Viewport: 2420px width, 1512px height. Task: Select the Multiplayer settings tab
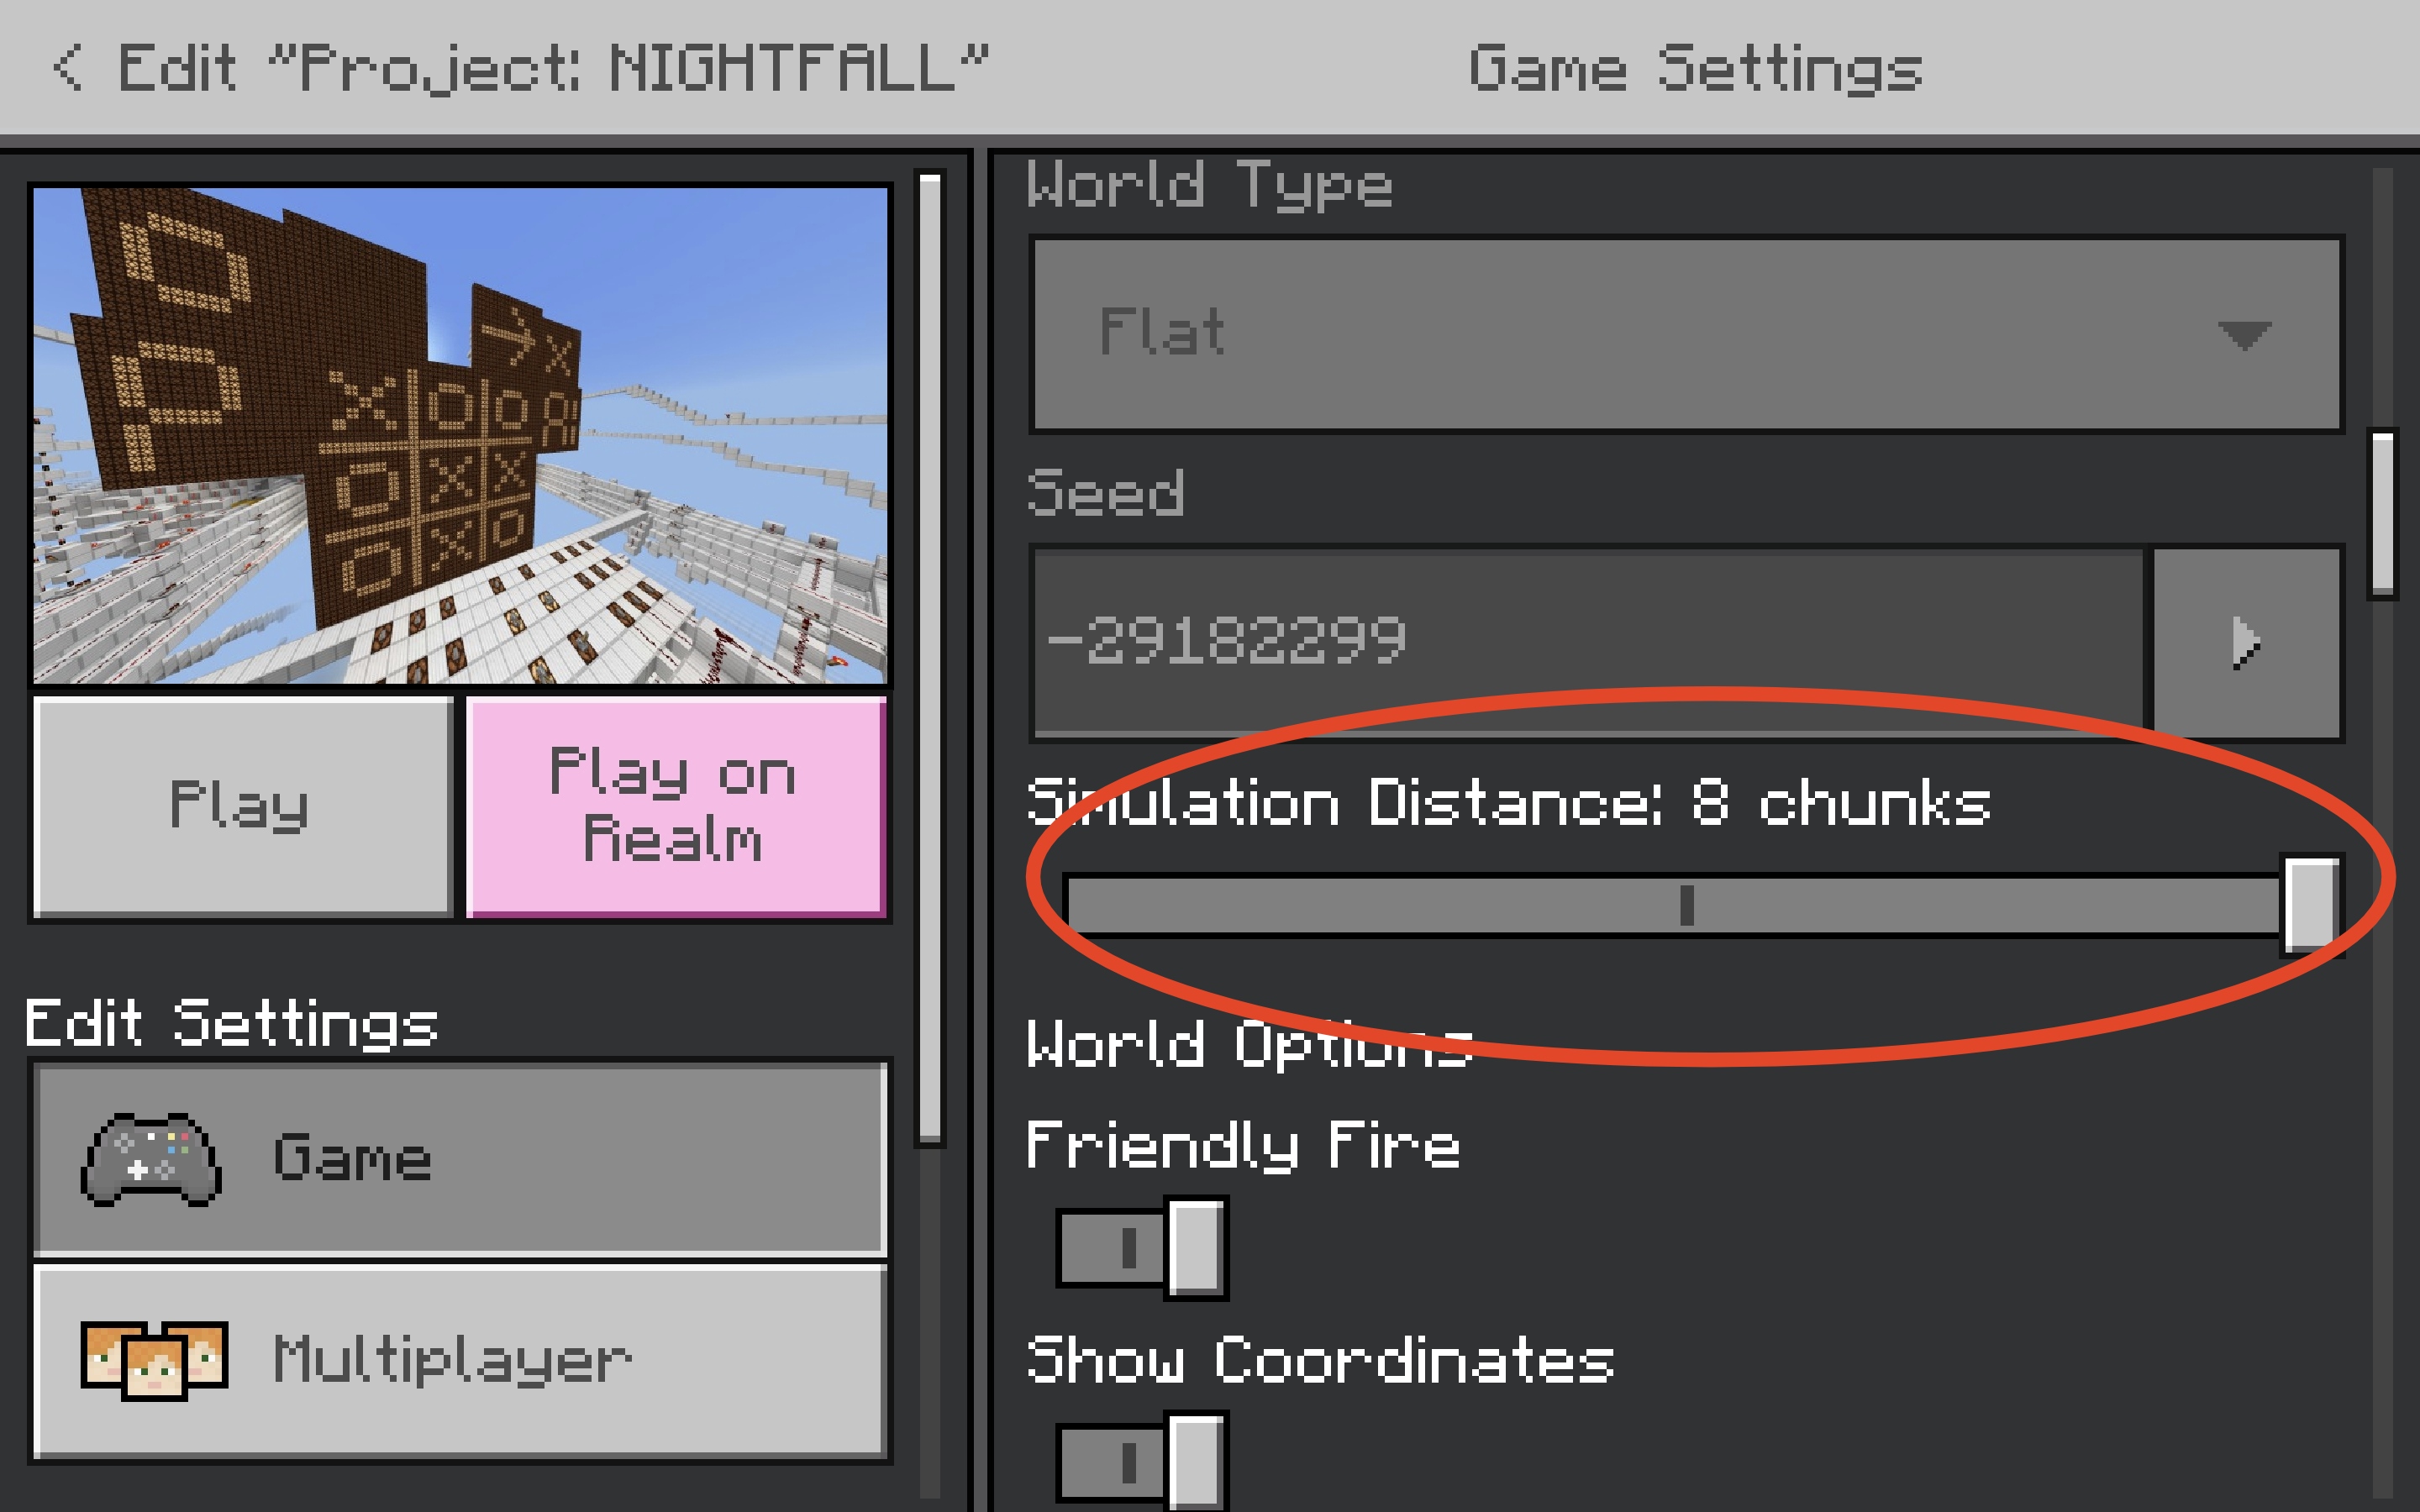click(460, 1360)
